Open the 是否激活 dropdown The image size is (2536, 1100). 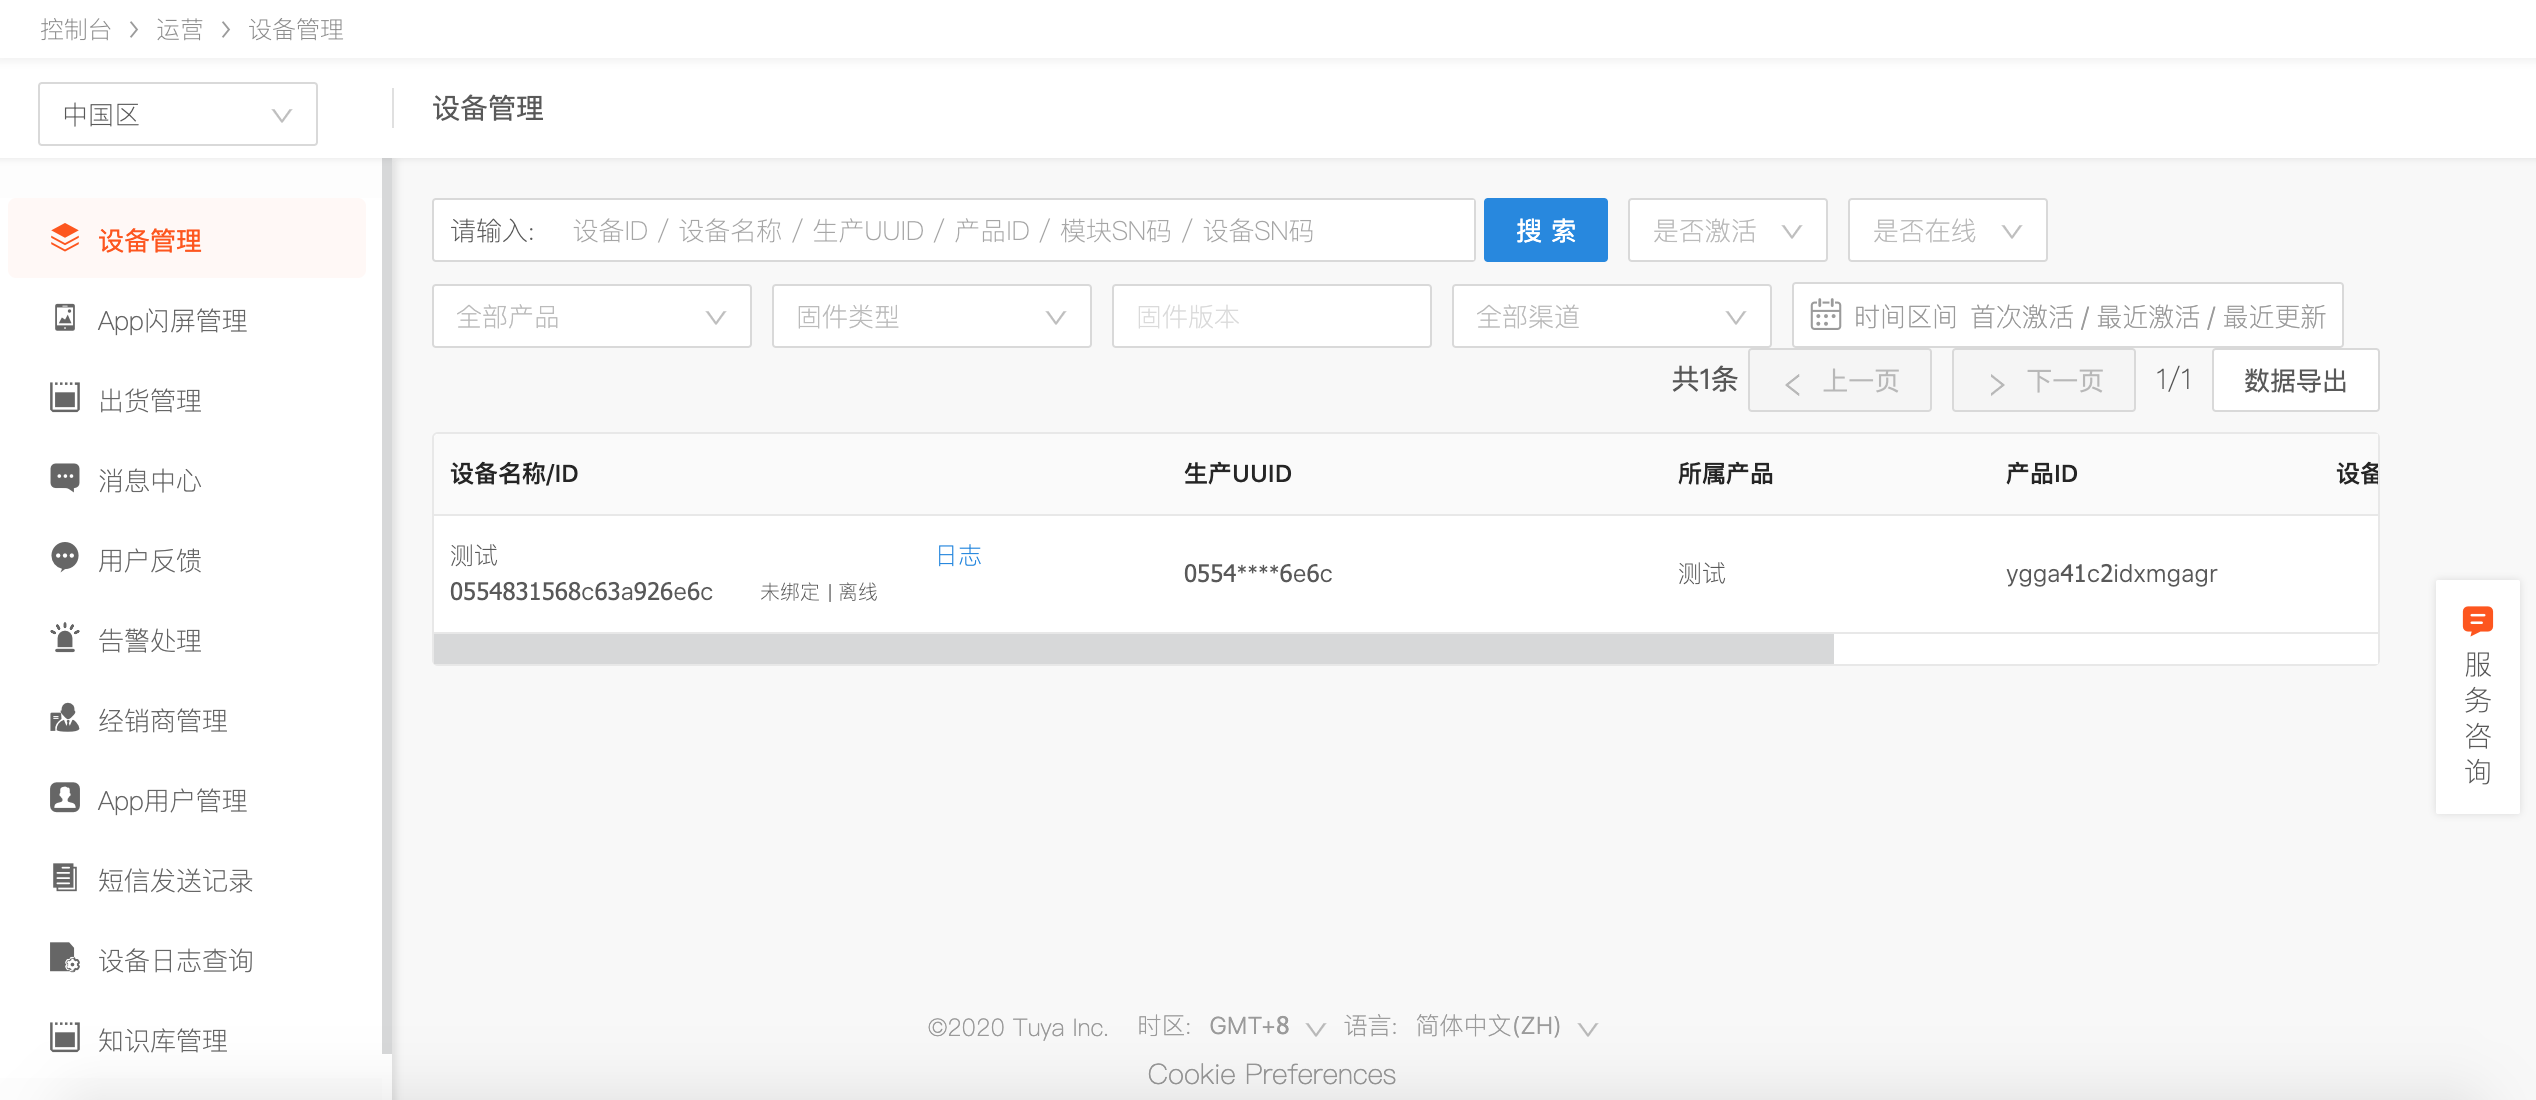(x=1727, y=230)
